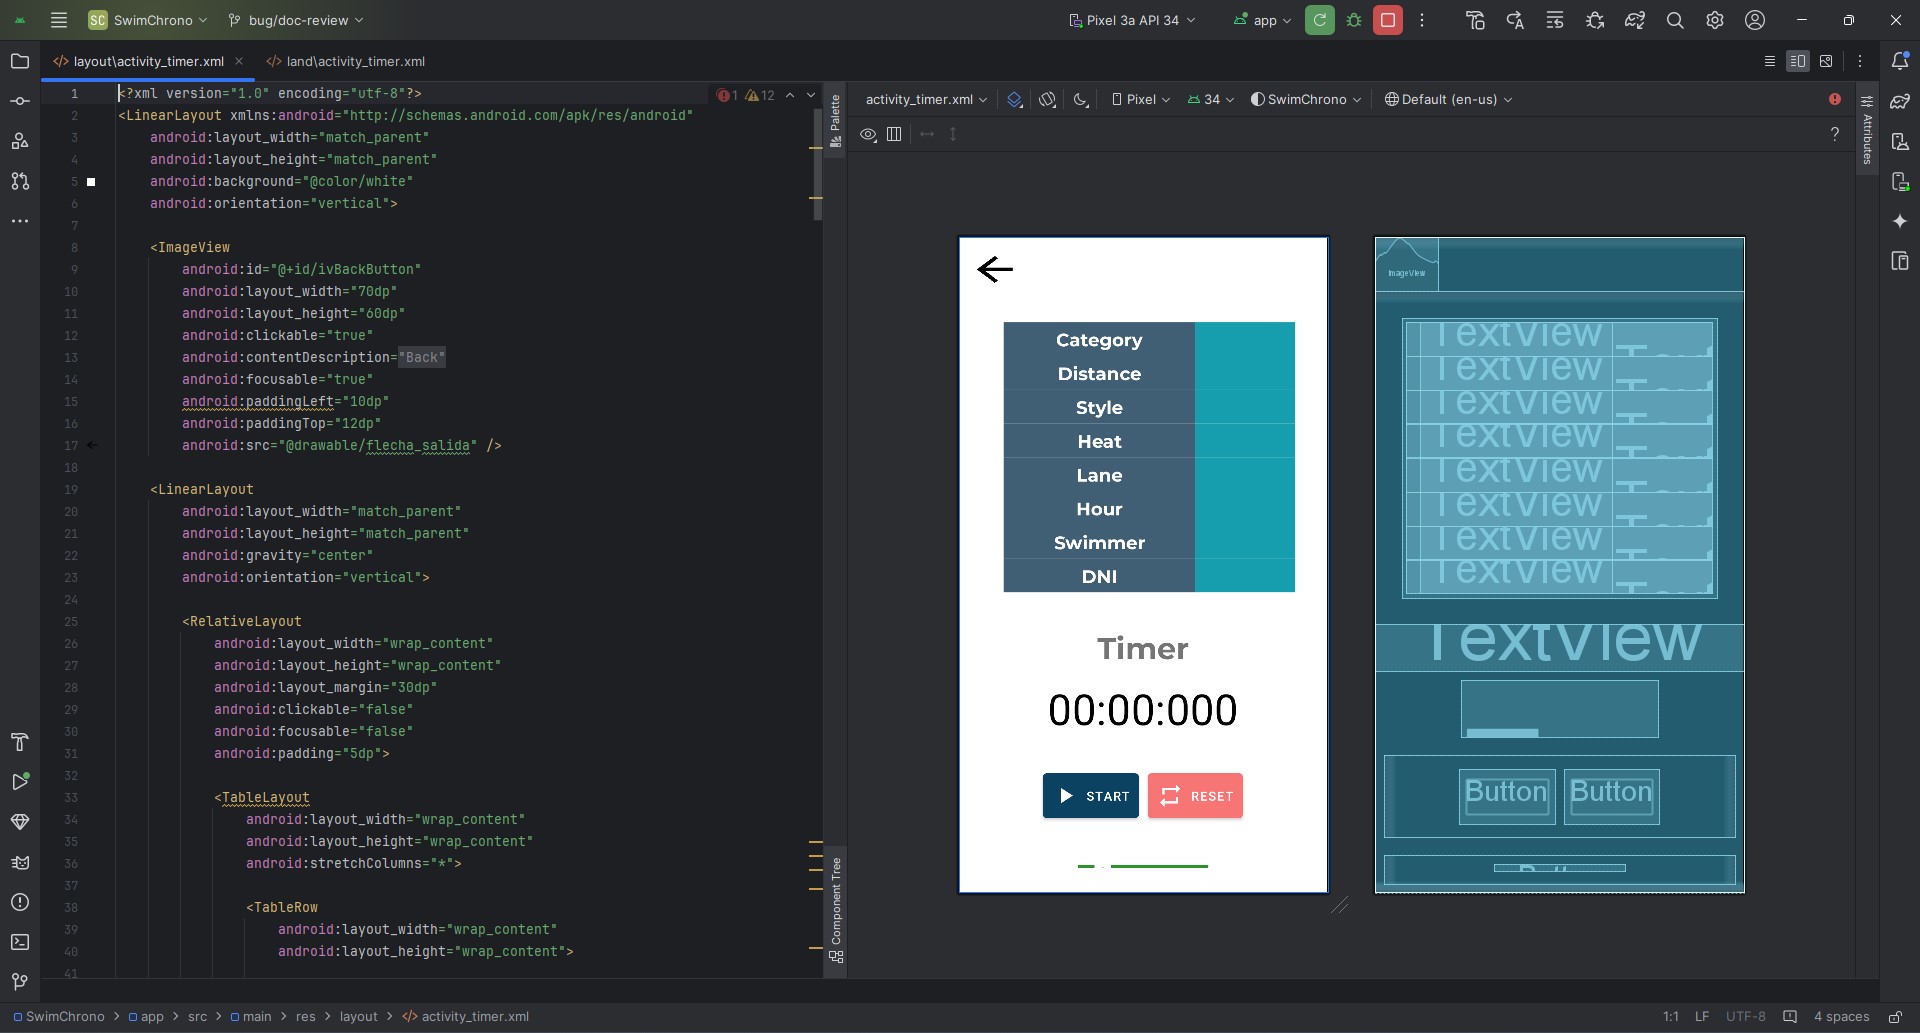Open the Device Manager tool window
Viewport: 1920px width, 1033px height.
[x=1900, y=141]
